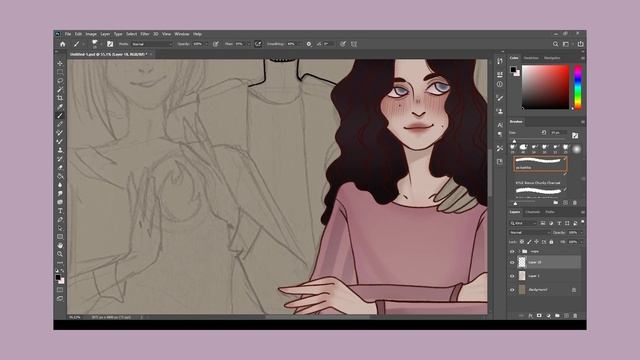Click the toolbox foreground color swatch
Viewport: 640px width, 360px height.
tap(58, 278)
